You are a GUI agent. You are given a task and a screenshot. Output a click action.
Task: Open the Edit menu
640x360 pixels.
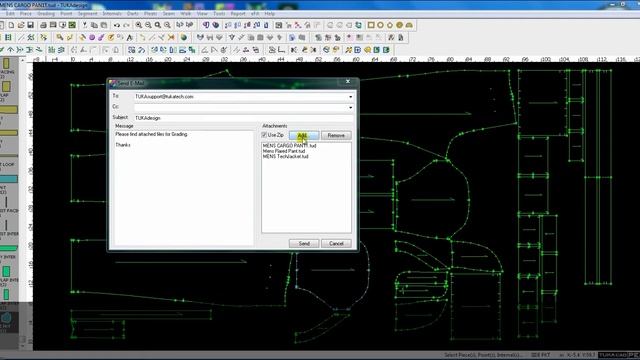point(10,13)
